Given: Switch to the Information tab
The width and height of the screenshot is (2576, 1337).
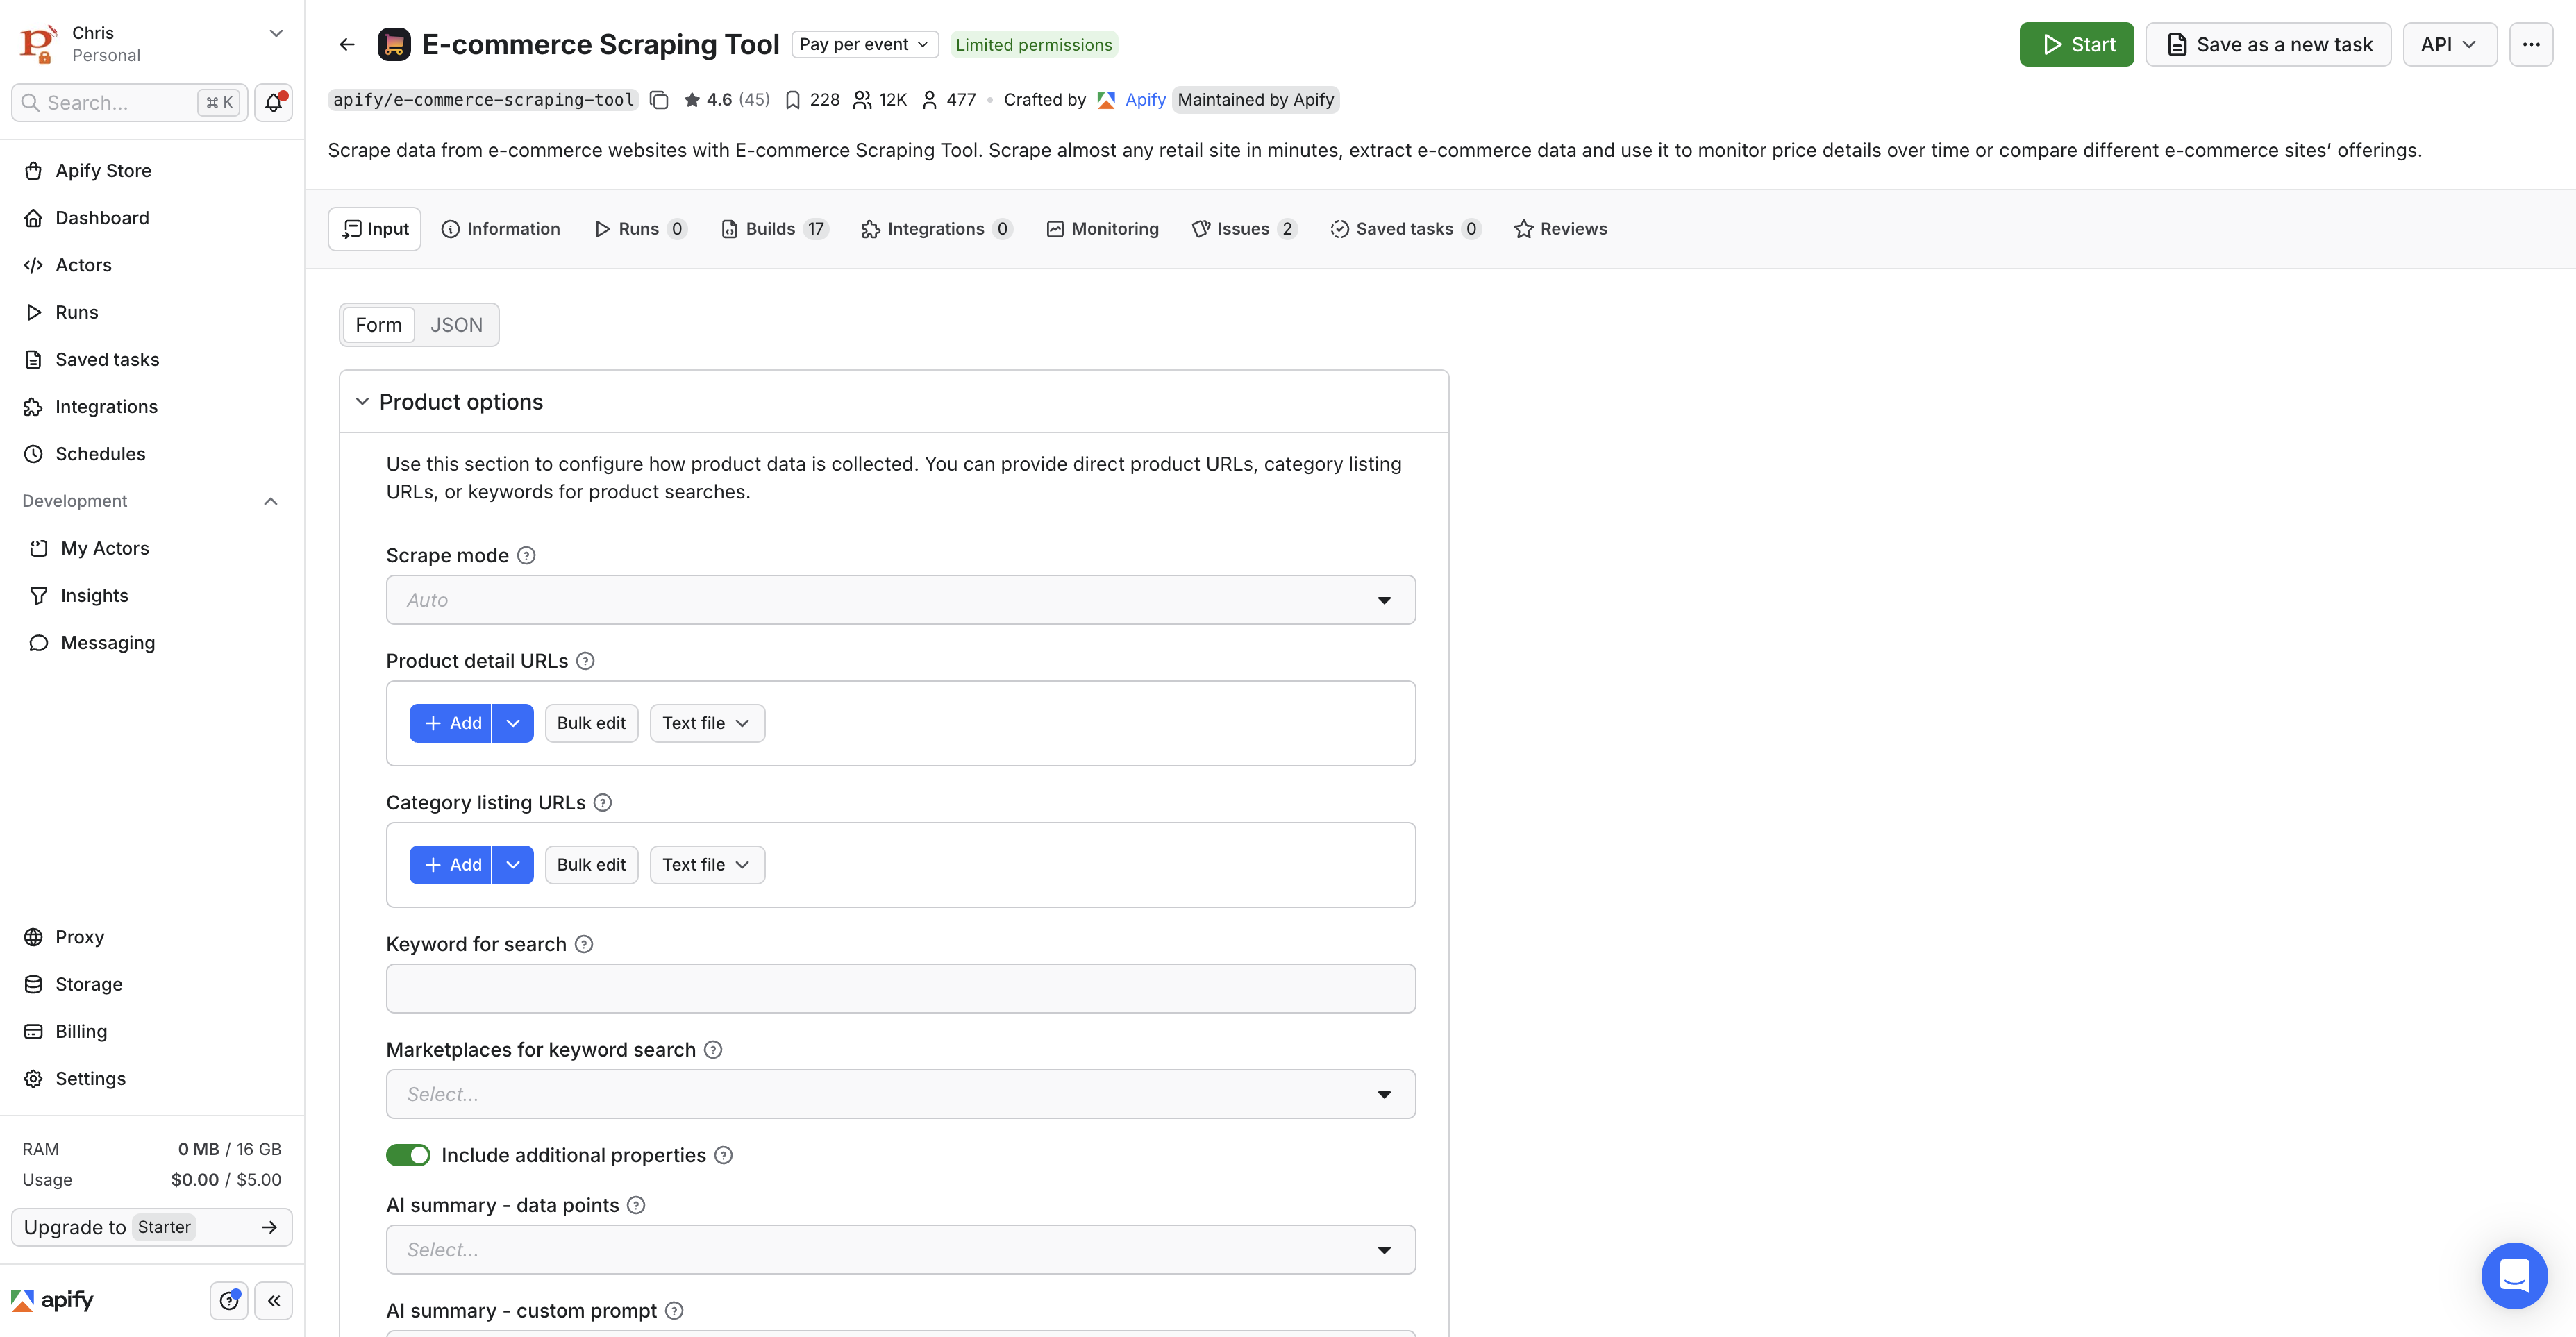Looking at the screenshot, I should pos(501,229).
